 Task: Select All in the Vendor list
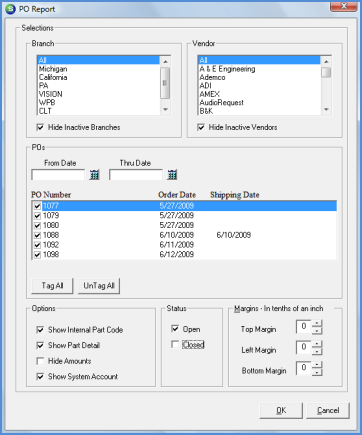click(259, 60)
